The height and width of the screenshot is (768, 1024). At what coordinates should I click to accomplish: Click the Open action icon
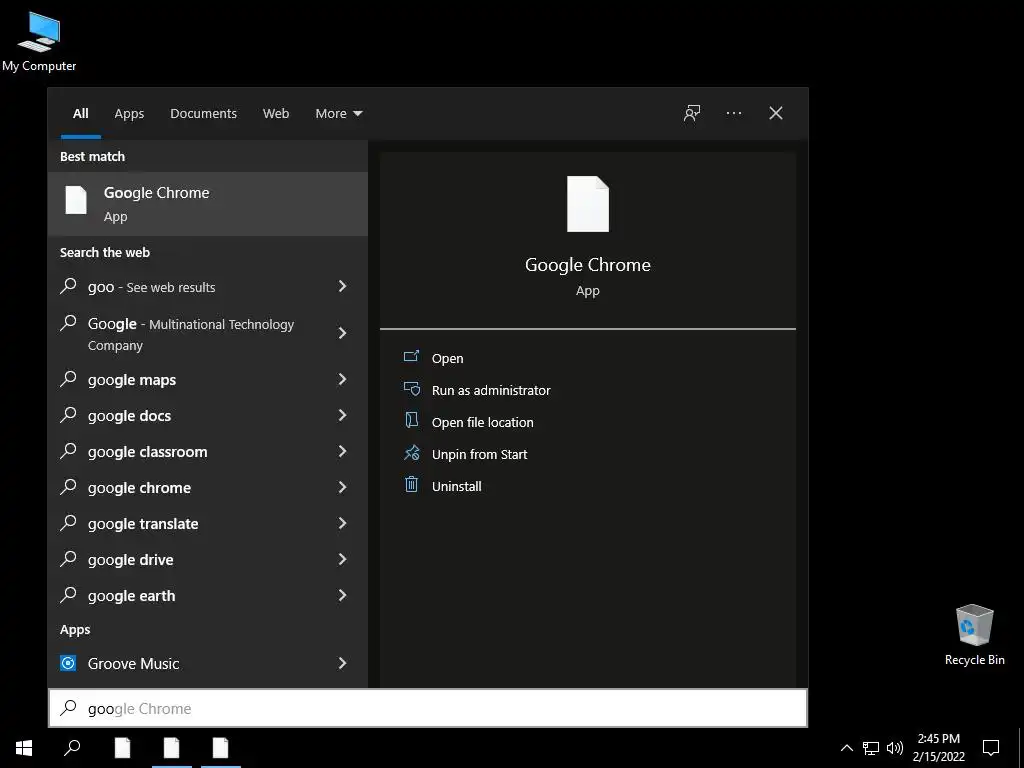pos(411,357)
